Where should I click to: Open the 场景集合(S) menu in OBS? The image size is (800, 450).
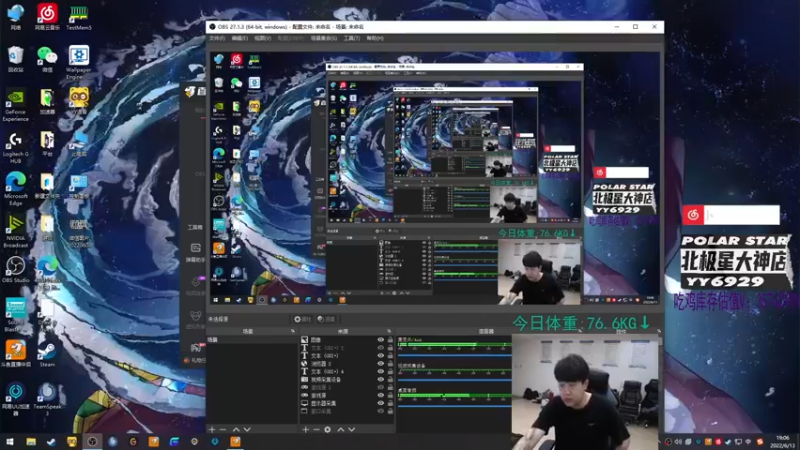[x=324, y=38]
